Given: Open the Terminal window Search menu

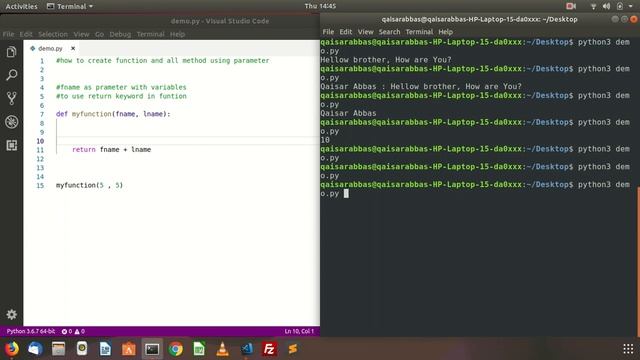Looking at the screenshot, I should pyautogui.click(x=389, y=32).
